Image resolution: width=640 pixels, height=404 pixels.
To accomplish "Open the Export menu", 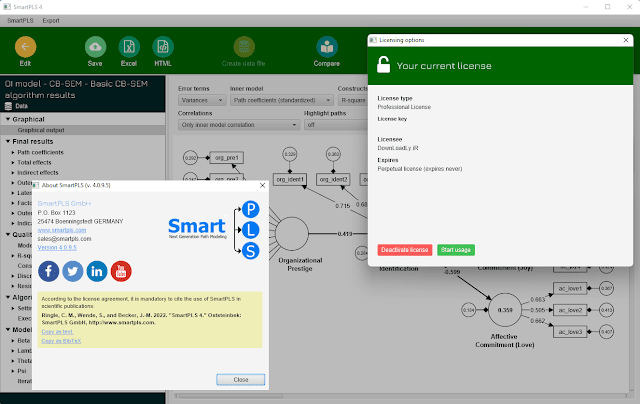I will tap(51, 20).
